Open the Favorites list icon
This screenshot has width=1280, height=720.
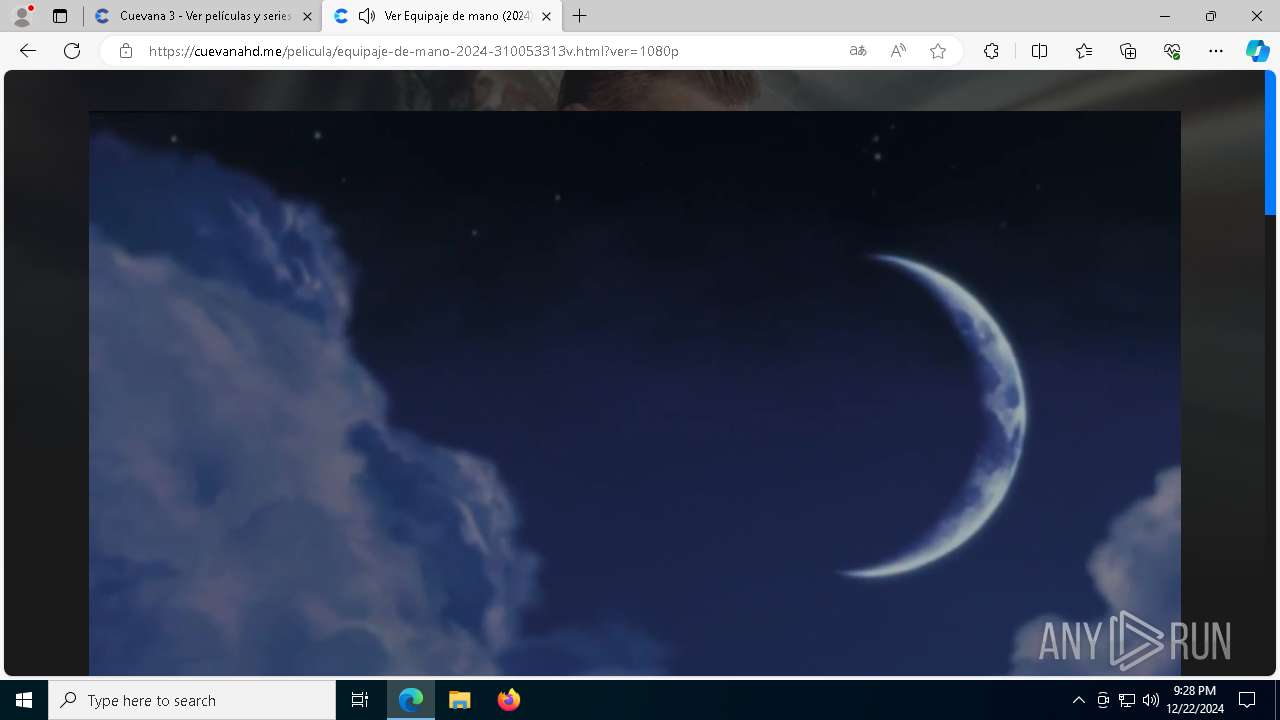click(1084, 51)
